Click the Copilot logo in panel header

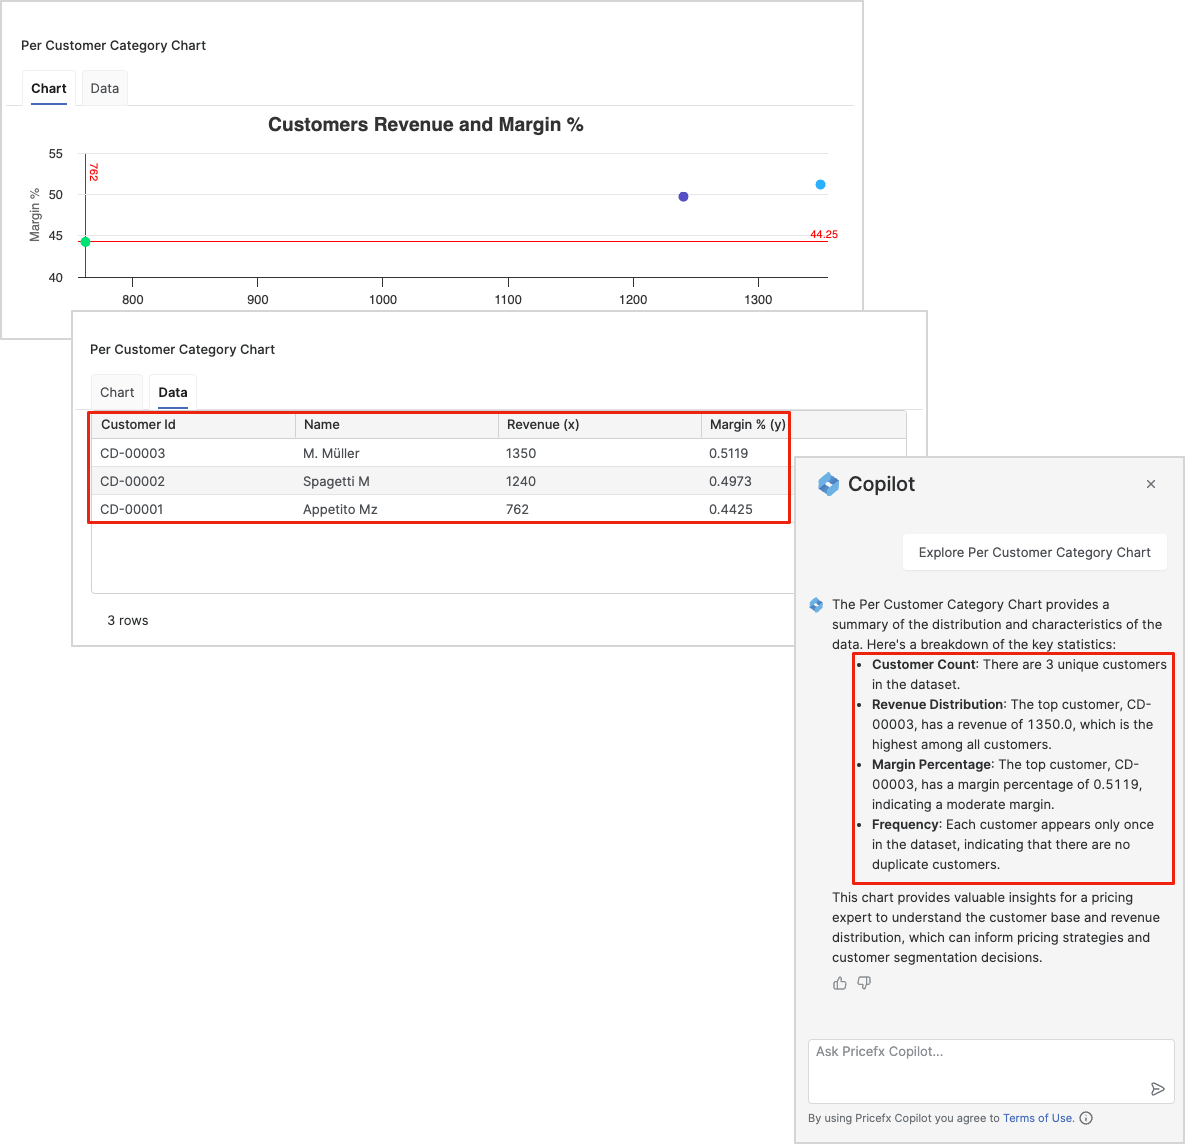829,484
